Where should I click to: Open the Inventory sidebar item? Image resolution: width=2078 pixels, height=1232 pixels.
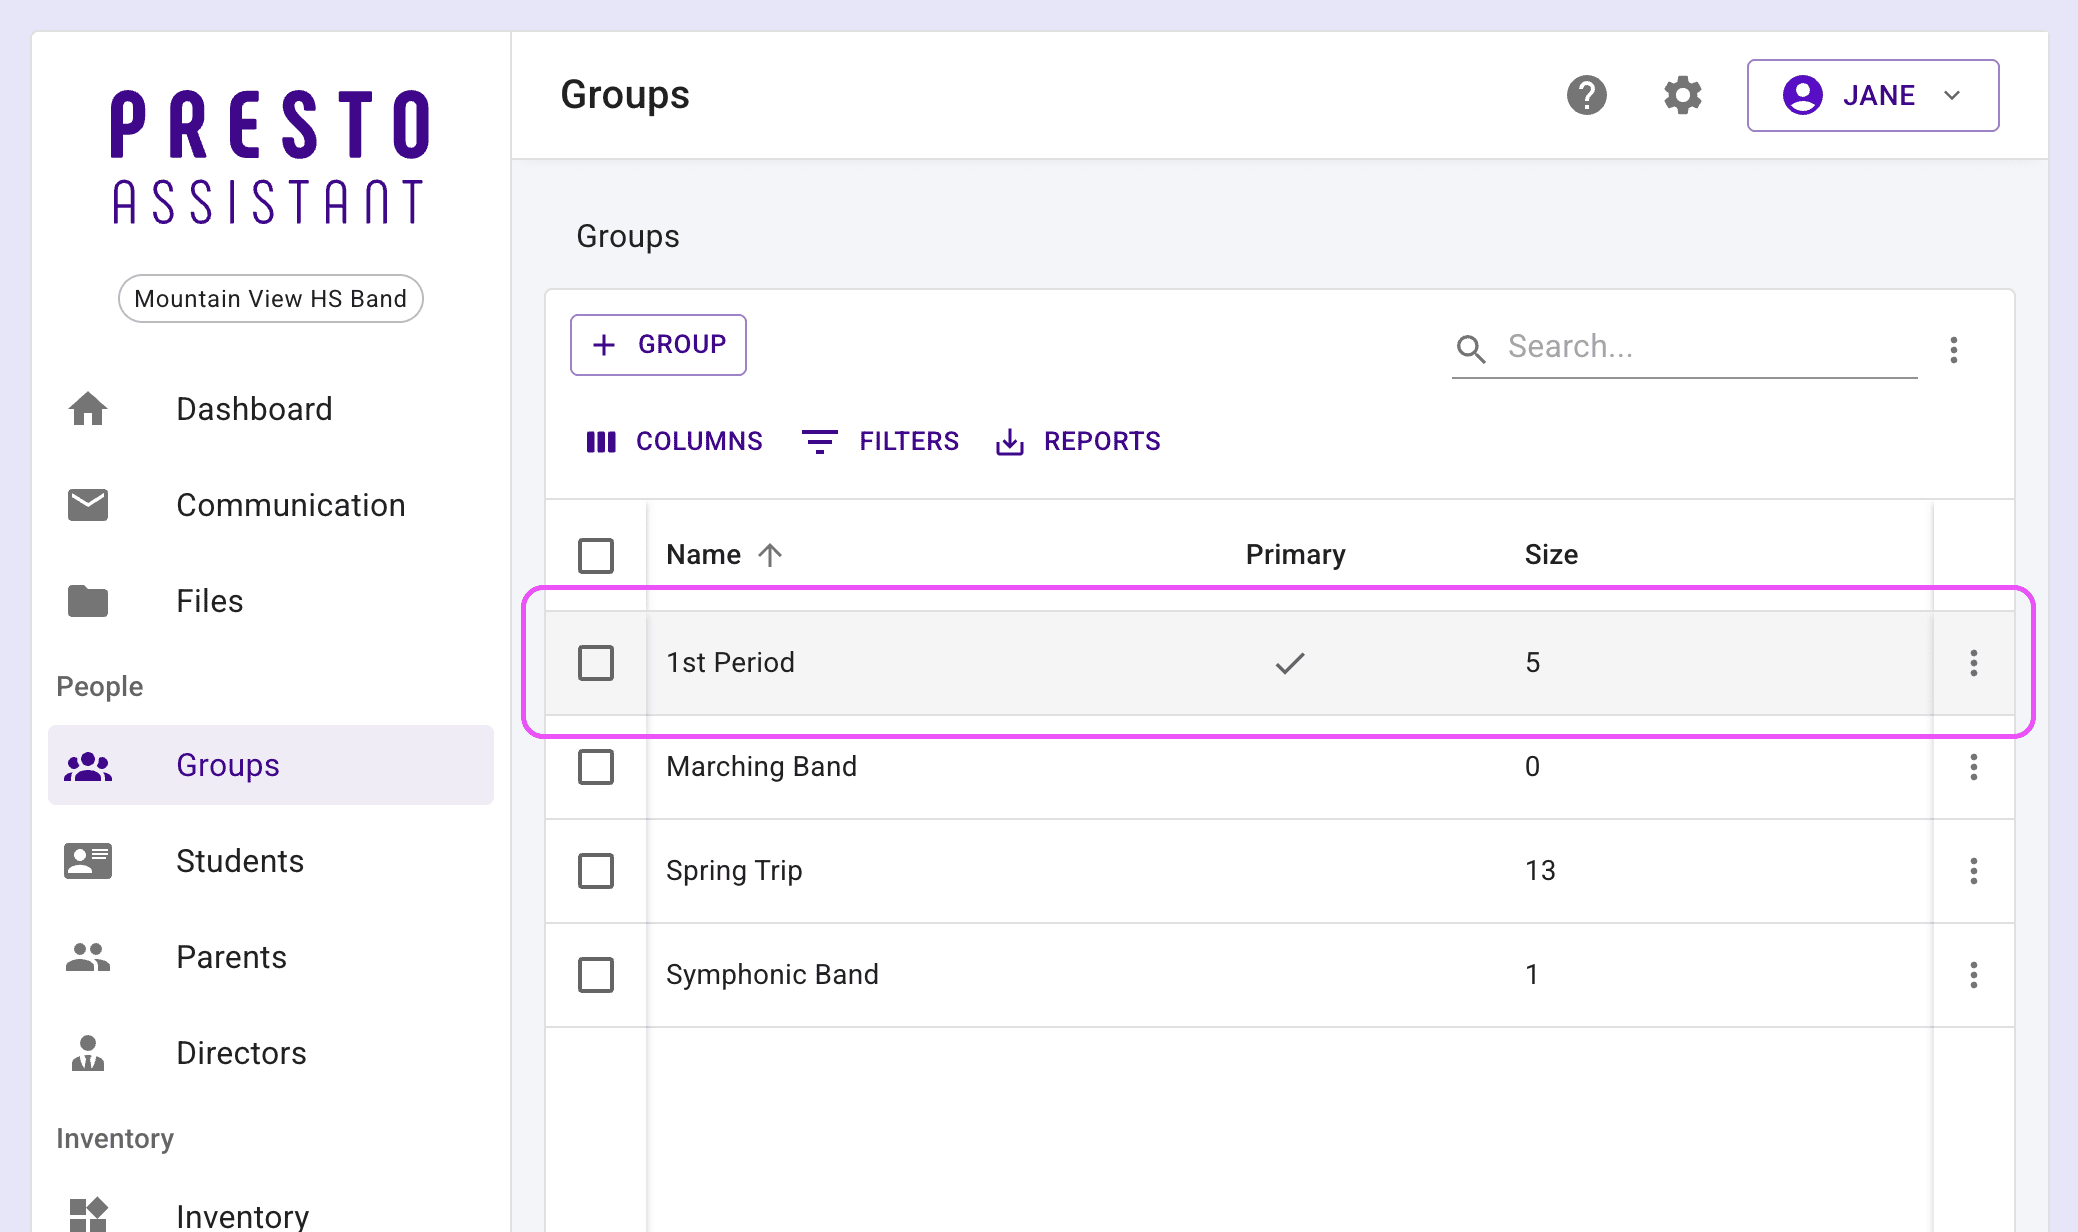242,1215
